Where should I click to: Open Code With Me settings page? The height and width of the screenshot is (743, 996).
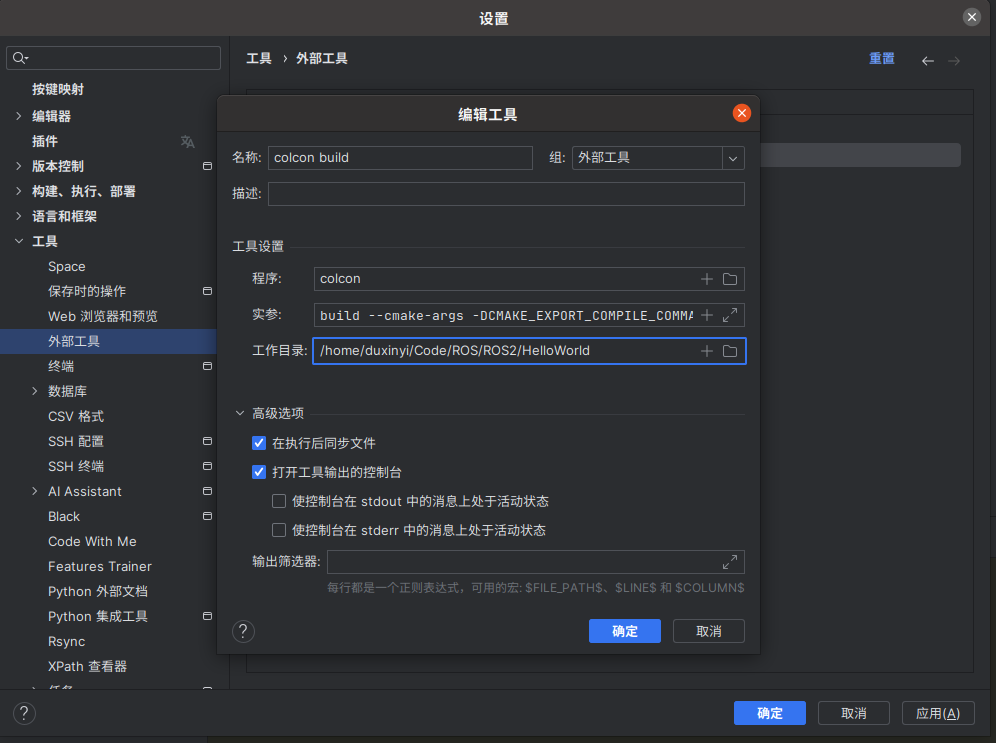point(92,541)
